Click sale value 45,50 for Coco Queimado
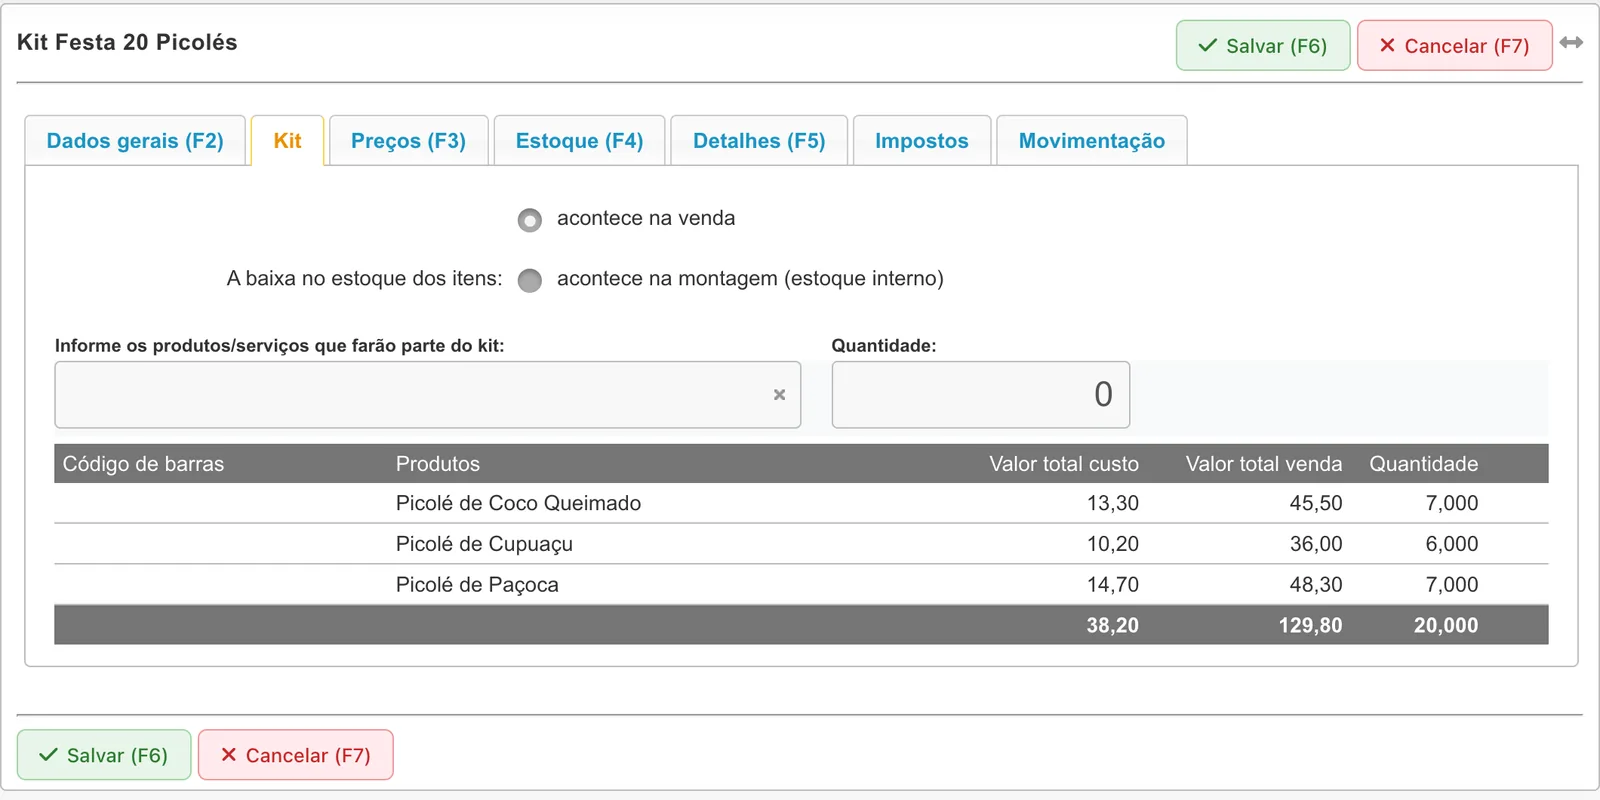Viewport: 1600px width, 800px height. click(x=1316, y=503)
